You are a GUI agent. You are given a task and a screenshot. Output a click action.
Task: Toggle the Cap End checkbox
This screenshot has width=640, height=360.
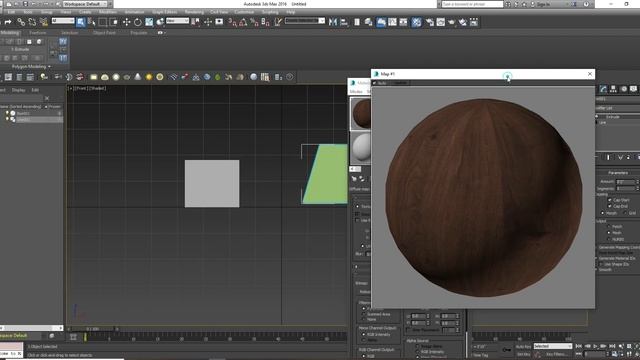point(610,206)
